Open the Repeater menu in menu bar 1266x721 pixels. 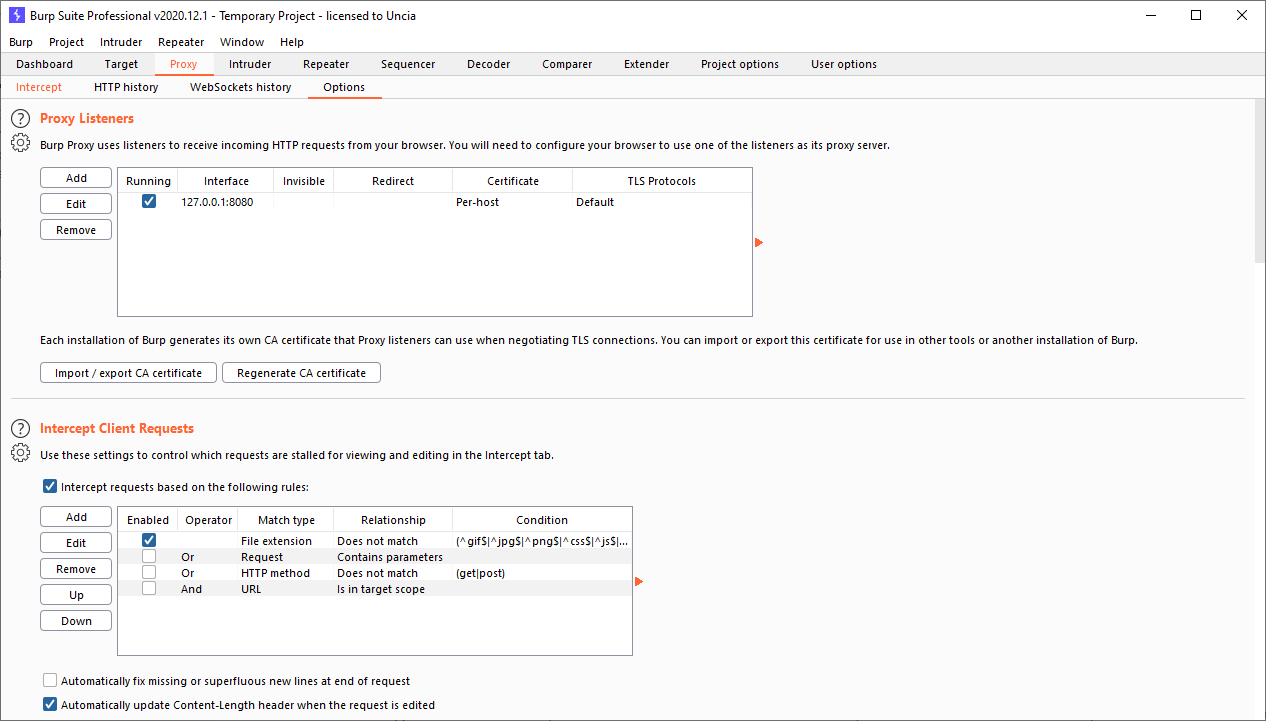point(181,42)
